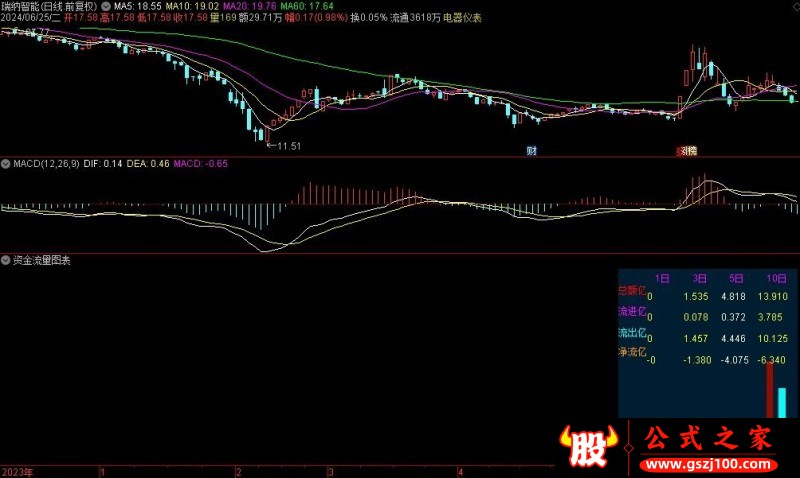Click the low price 低17.58

(x=154, y=18)
